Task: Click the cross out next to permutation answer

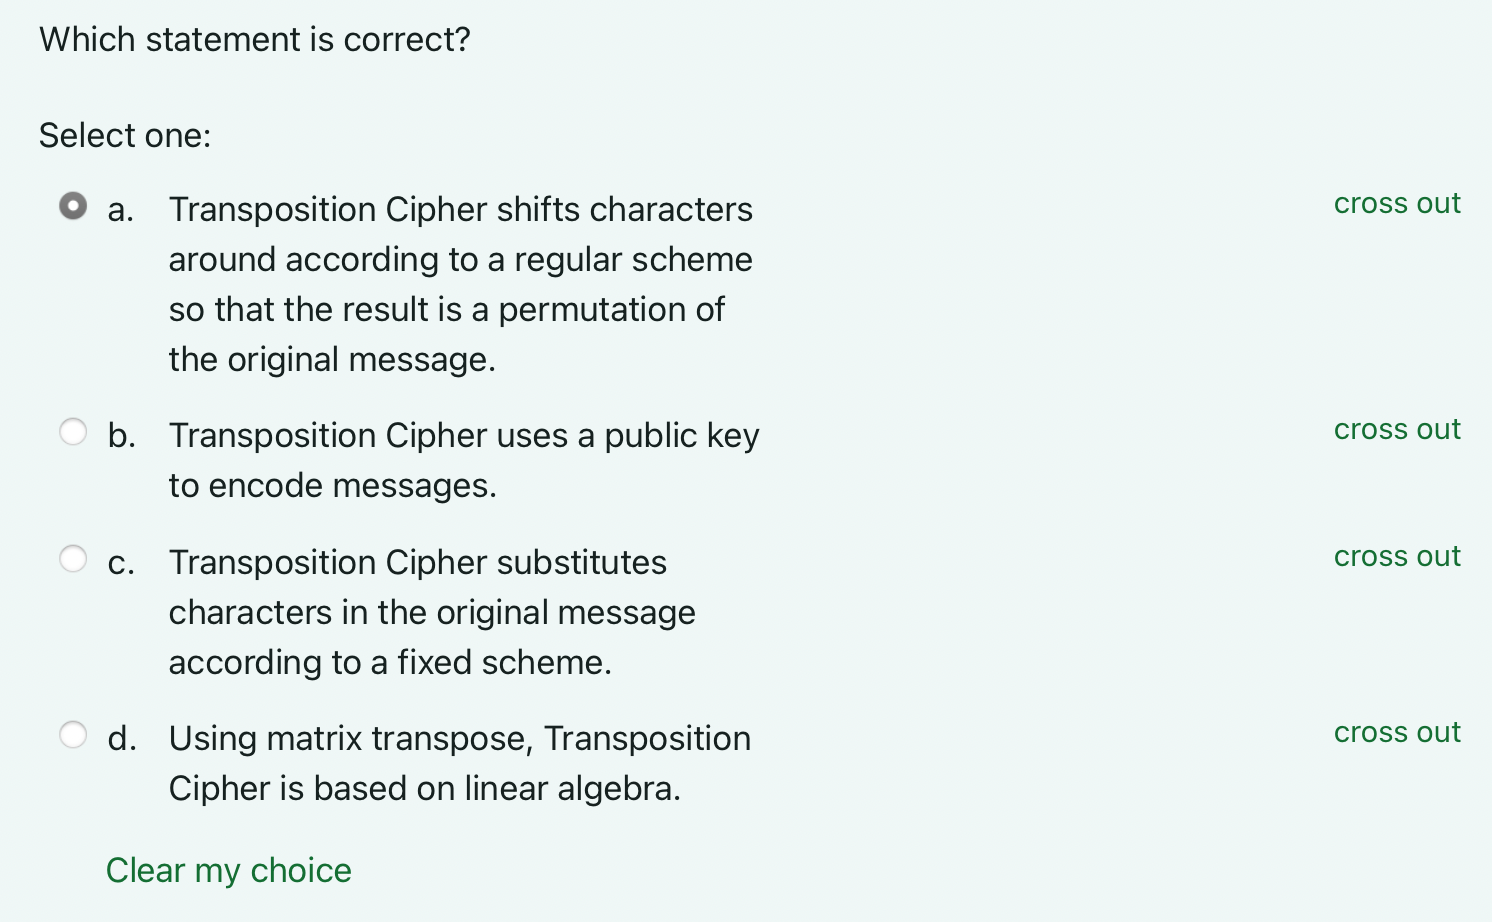Action: click(1396, 203)
